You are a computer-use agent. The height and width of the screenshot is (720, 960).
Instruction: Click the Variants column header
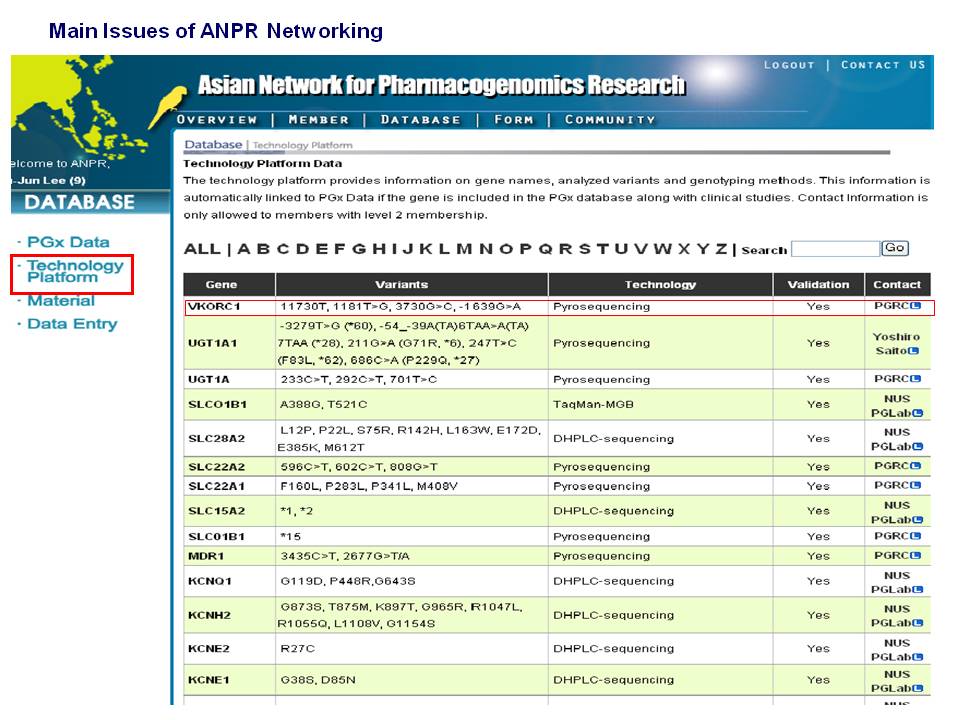[411, 285]
